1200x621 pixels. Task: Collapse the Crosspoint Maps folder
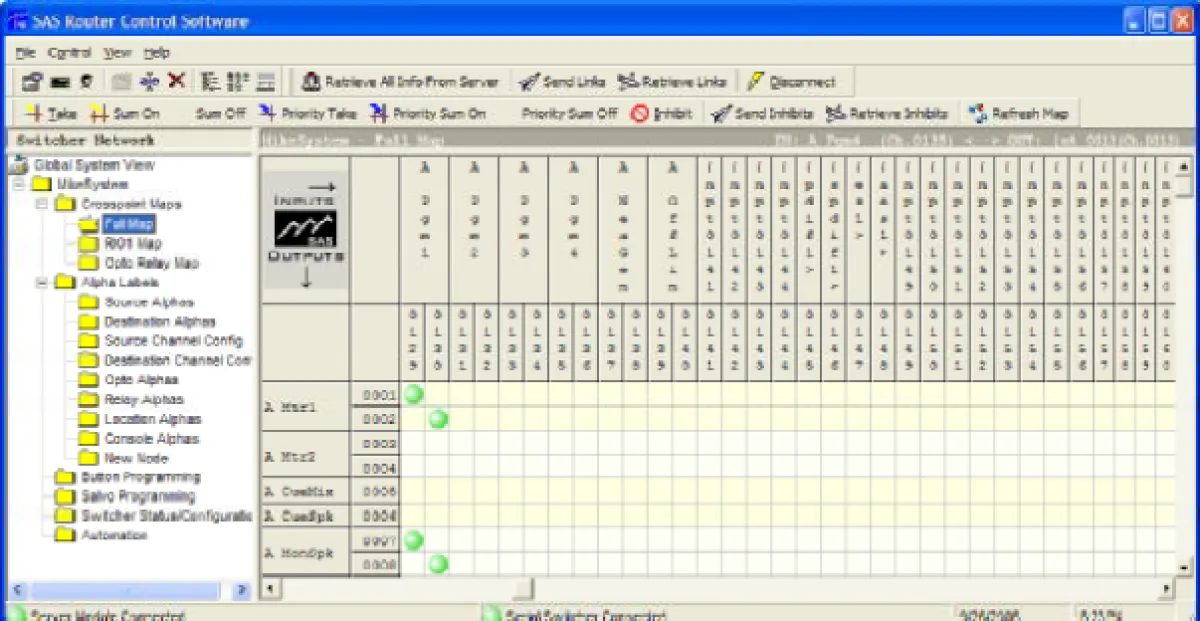[42, 204]
